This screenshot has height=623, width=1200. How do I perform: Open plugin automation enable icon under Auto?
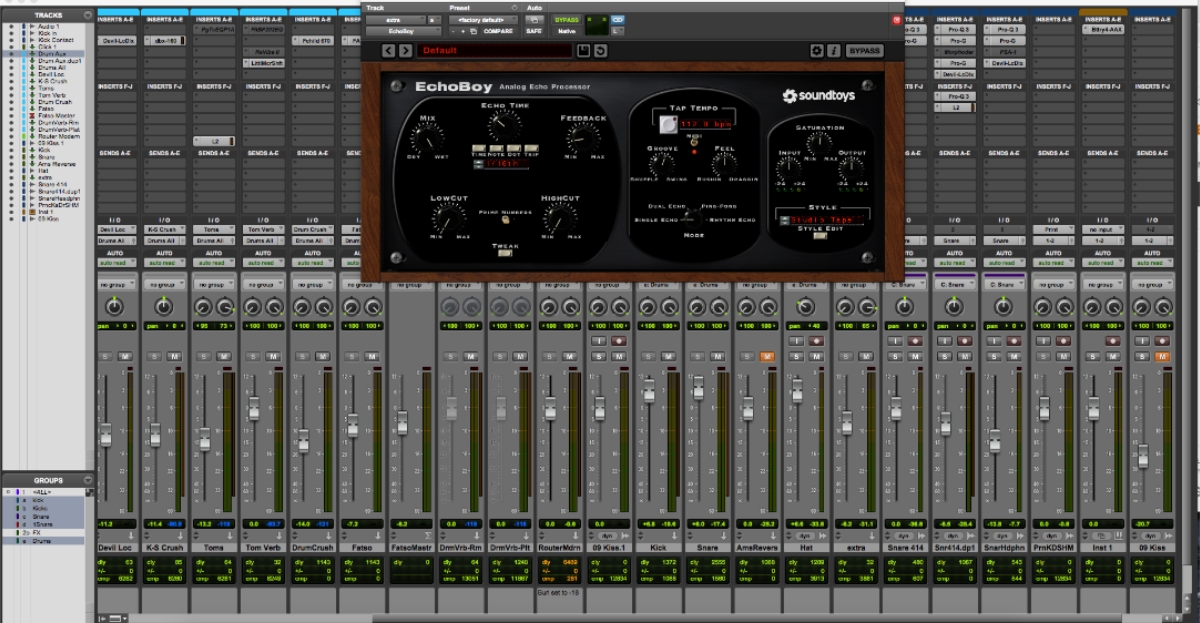tap(536, 19)
